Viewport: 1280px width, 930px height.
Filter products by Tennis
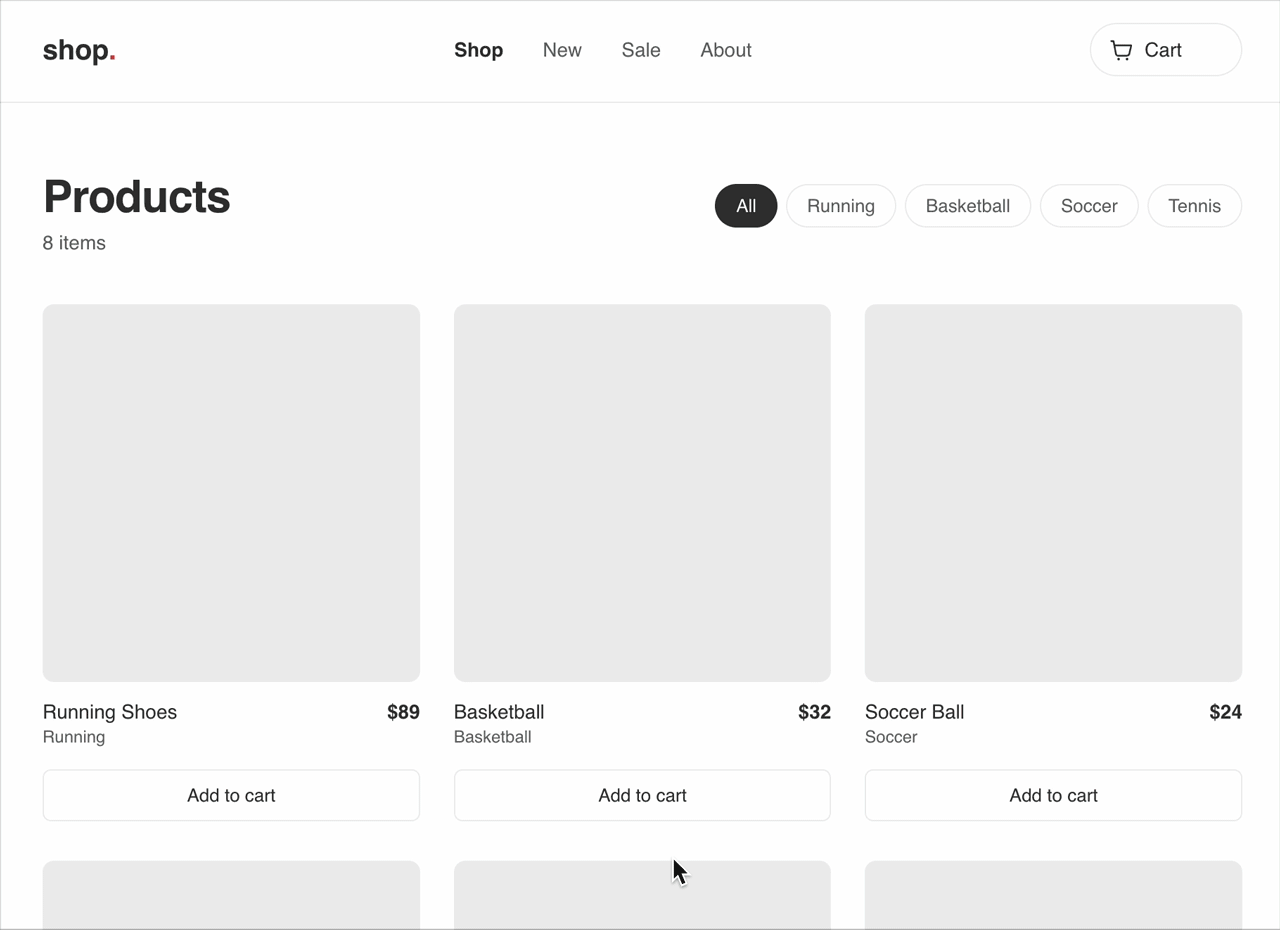point(1195,206)
